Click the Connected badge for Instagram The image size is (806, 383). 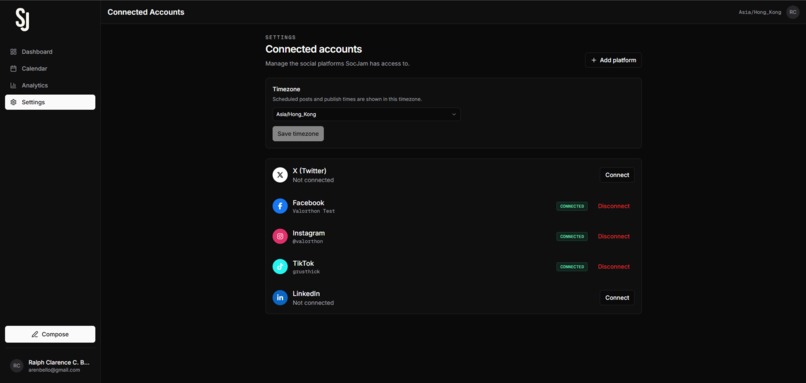572,236
